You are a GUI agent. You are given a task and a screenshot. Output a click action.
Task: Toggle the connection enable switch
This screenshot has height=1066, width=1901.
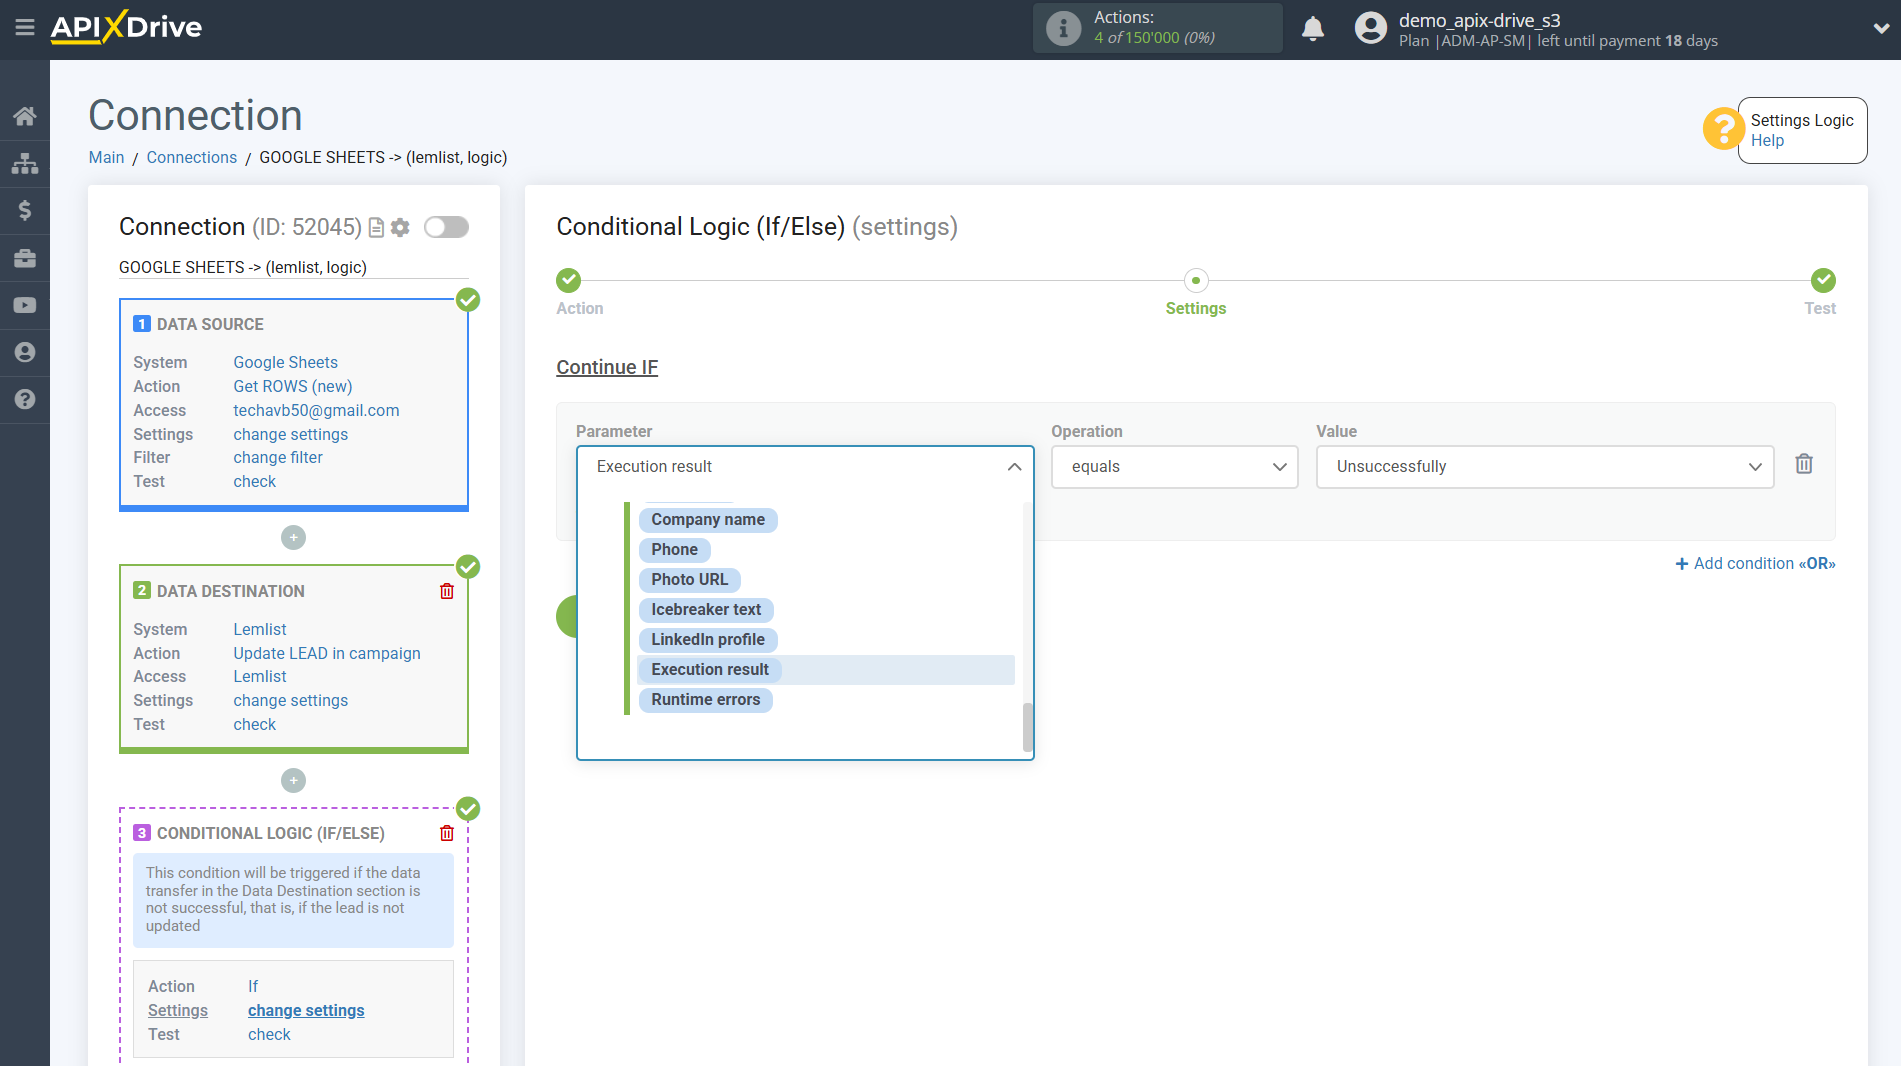(446, 227)
